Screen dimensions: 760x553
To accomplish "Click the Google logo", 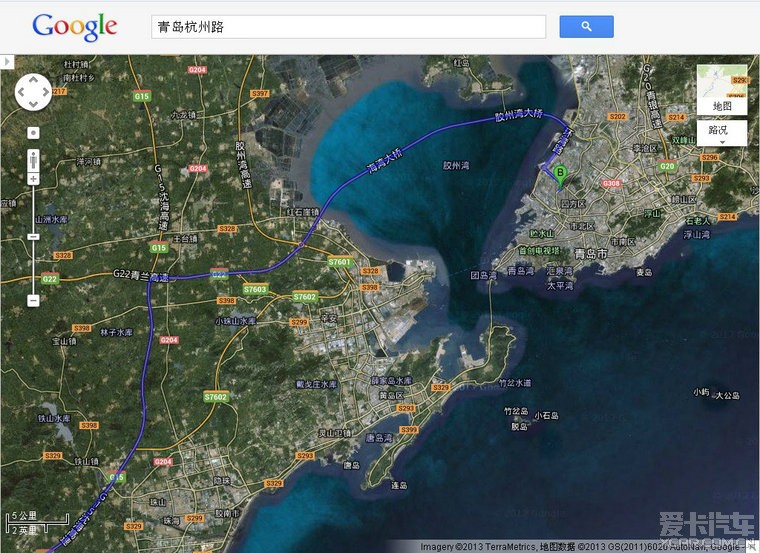I will (x=75, y=27).
